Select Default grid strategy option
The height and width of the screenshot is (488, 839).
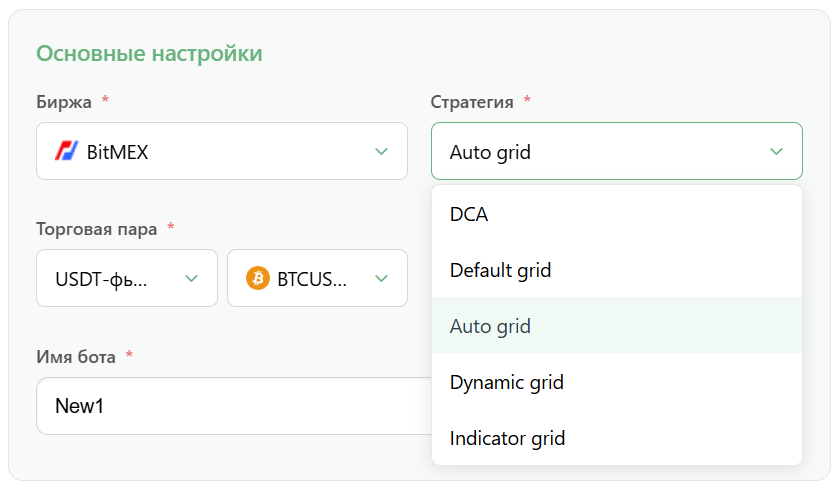click(x=616, y=270)
